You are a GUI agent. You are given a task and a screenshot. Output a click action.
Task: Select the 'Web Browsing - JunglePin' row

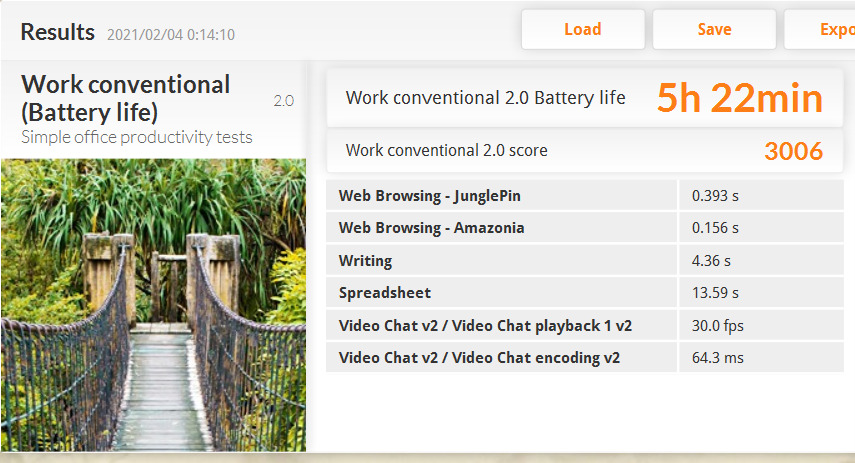click(585, 195)
